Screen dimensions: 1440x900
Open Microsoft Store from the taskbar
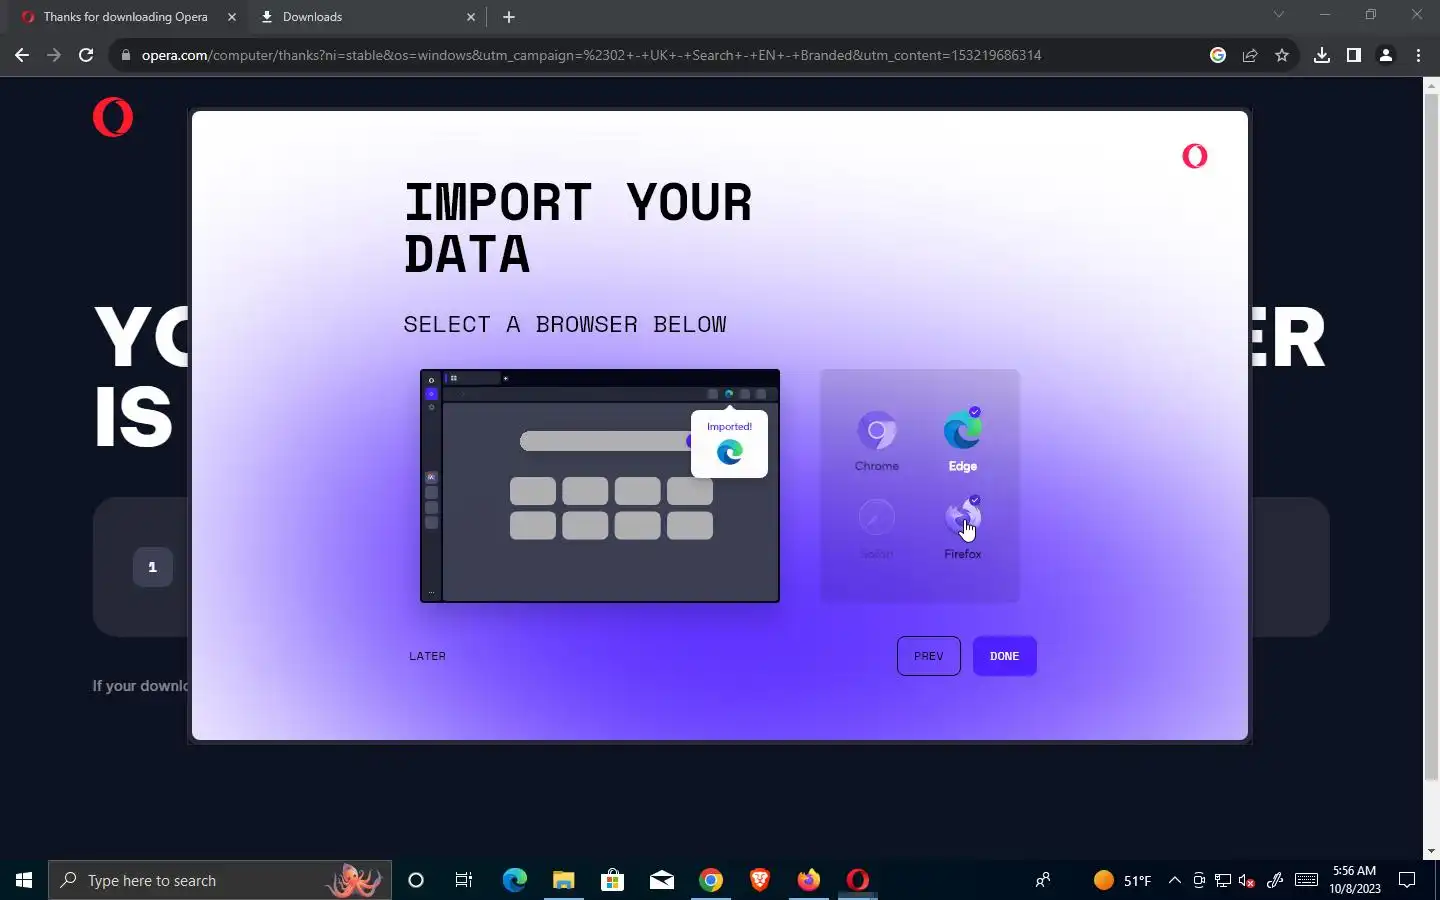(x=612, y=880)
